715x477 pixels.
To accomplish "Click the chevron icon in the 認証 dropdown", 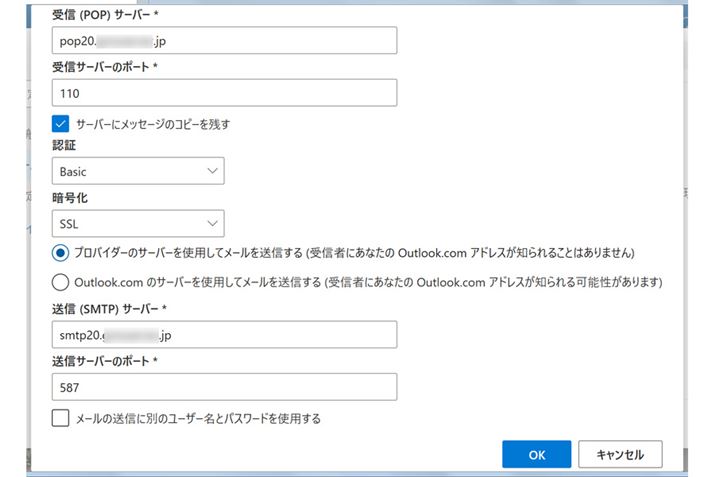I will click(x=211, y=172).
